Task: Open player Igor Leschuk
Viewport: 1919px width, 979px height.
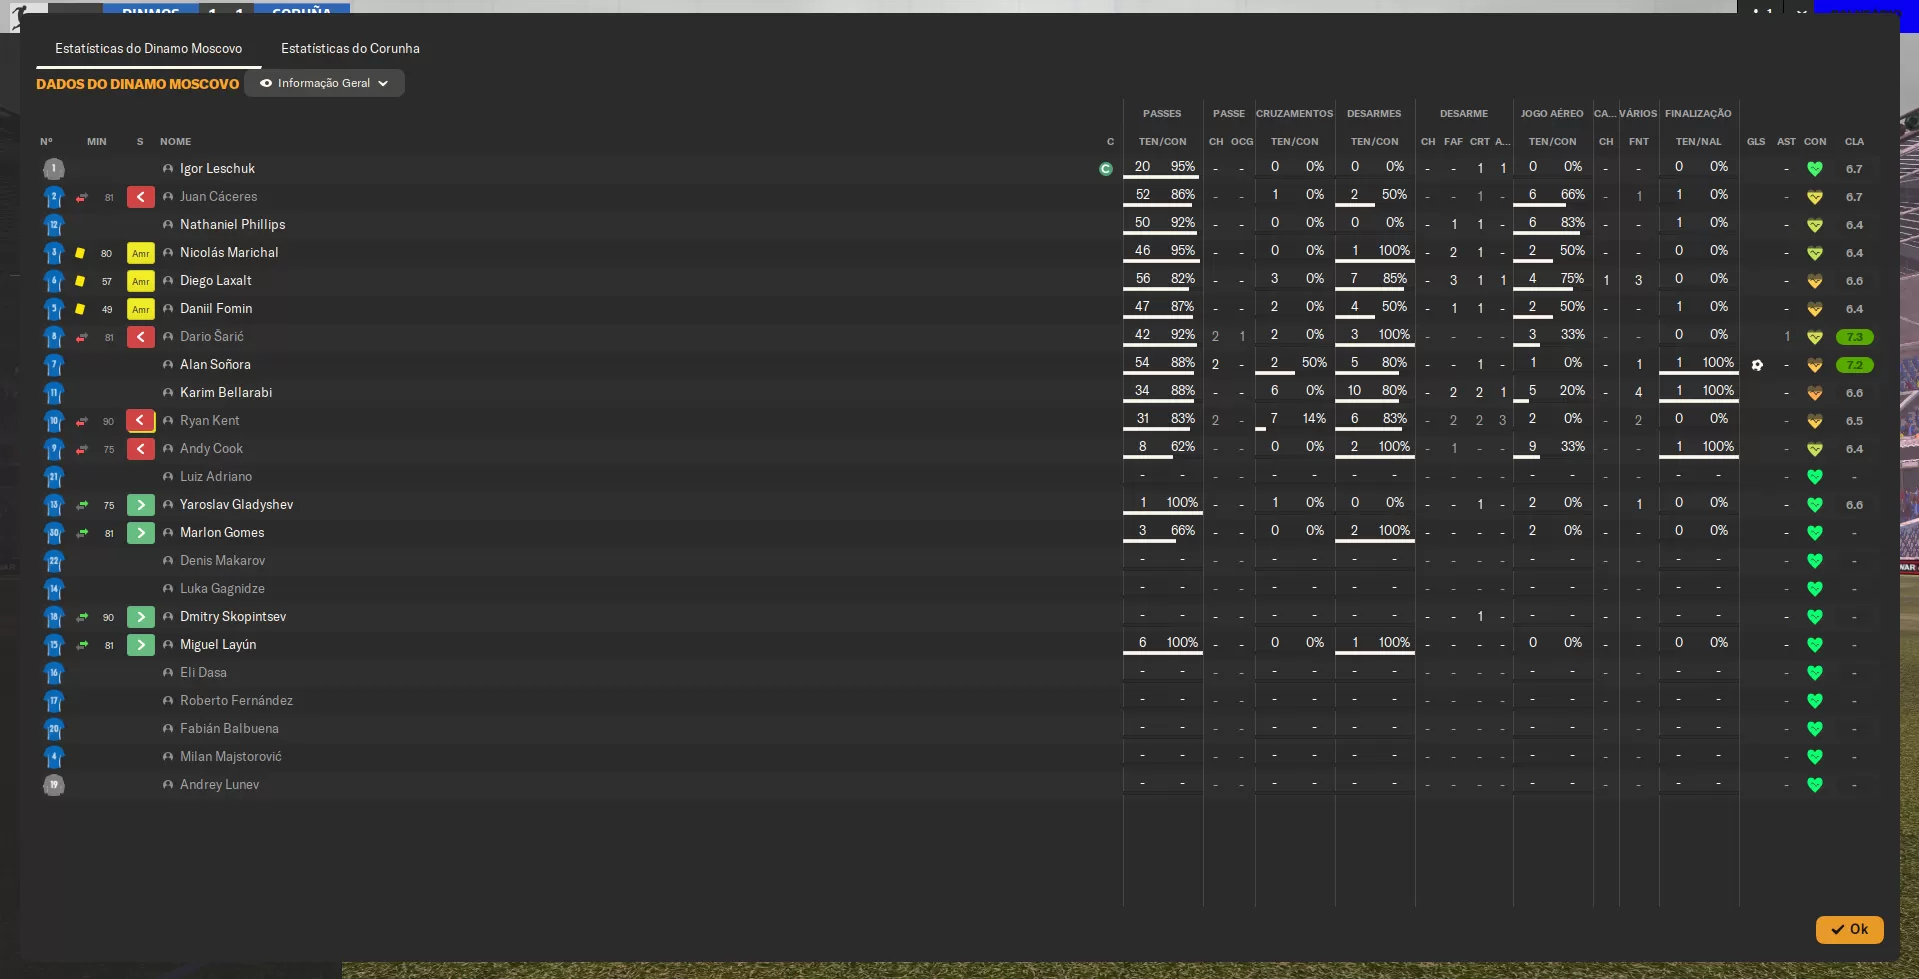Action: 217,169
